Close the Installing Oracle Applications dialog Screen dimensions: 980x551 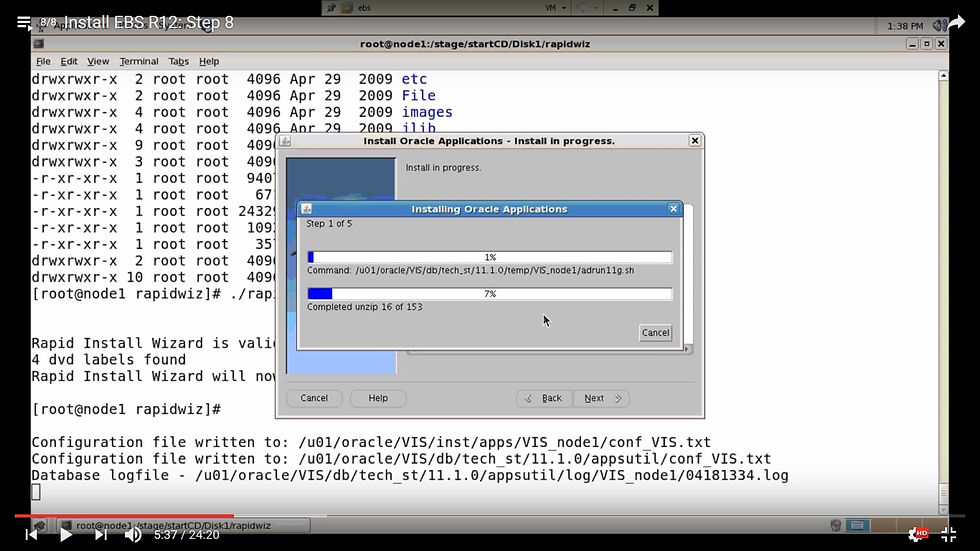(673, 209)
